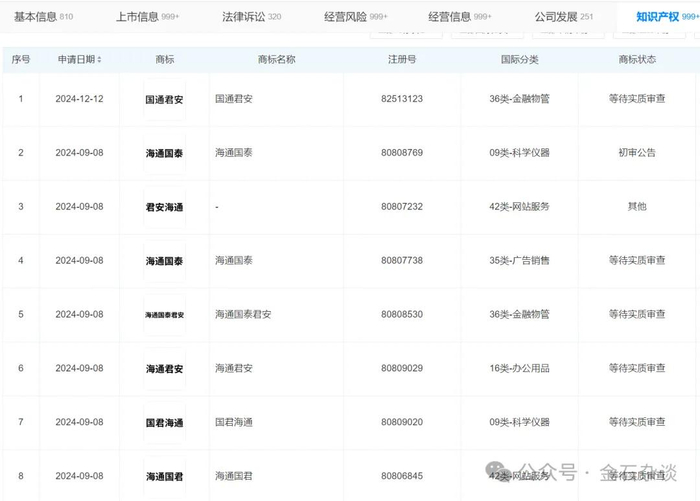View 海通国泰君安 trademark logo thumbnail
Image resolution: width=700 pixels, height=501 pixels.
tap(164, 315)
